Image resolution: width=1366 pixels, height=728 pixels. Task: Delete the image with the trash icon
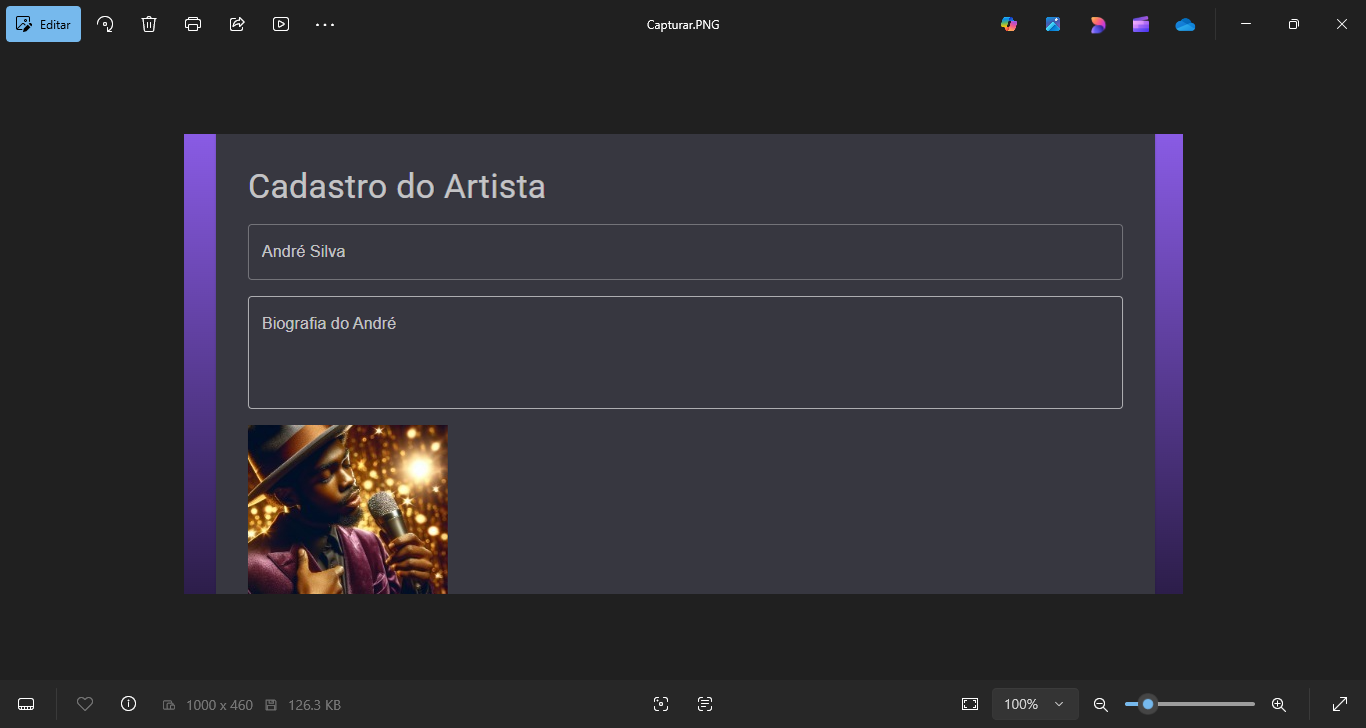click(149, 24)
